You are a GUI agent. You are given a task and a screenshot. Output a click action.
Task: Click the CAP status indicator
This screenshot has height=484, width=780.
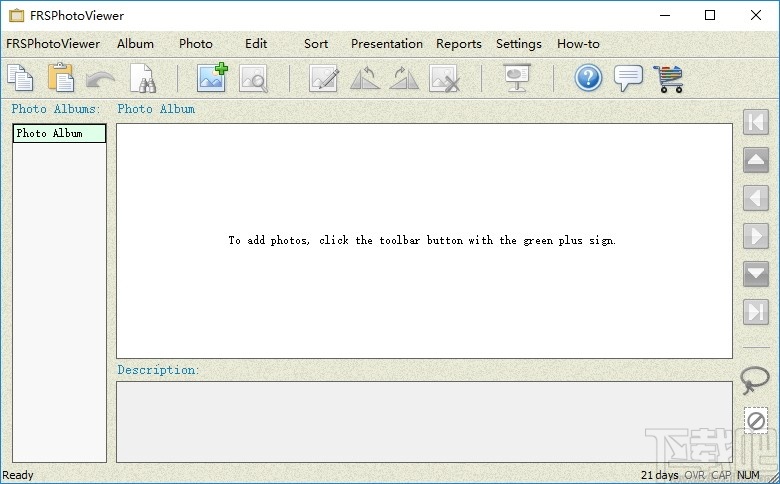click(x=721, y=475)
